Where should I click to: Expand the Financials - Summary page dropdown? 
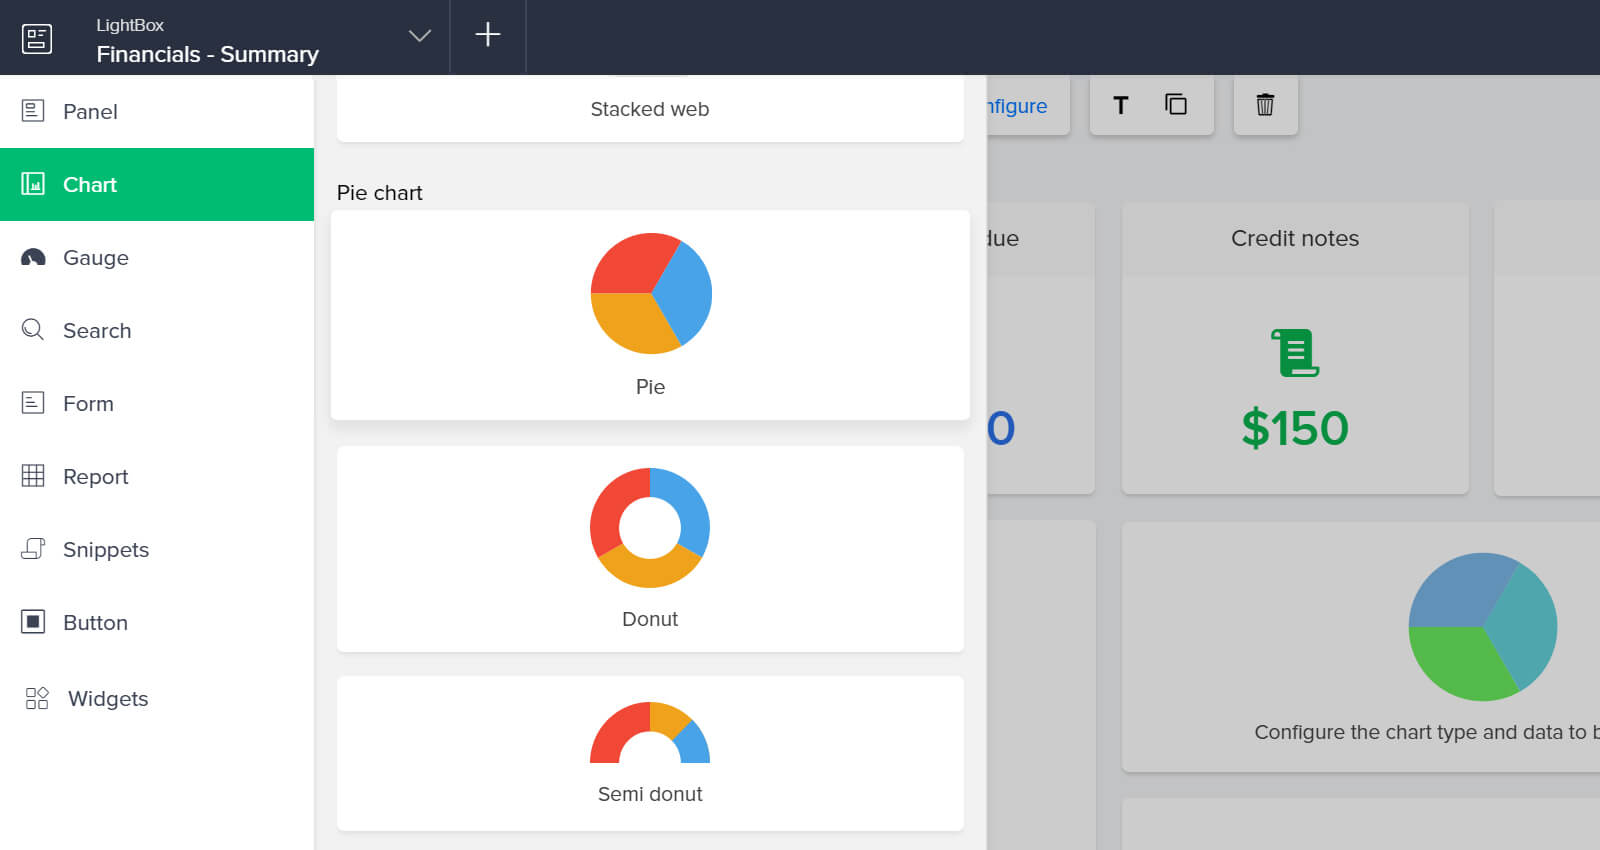pos(420,36)
